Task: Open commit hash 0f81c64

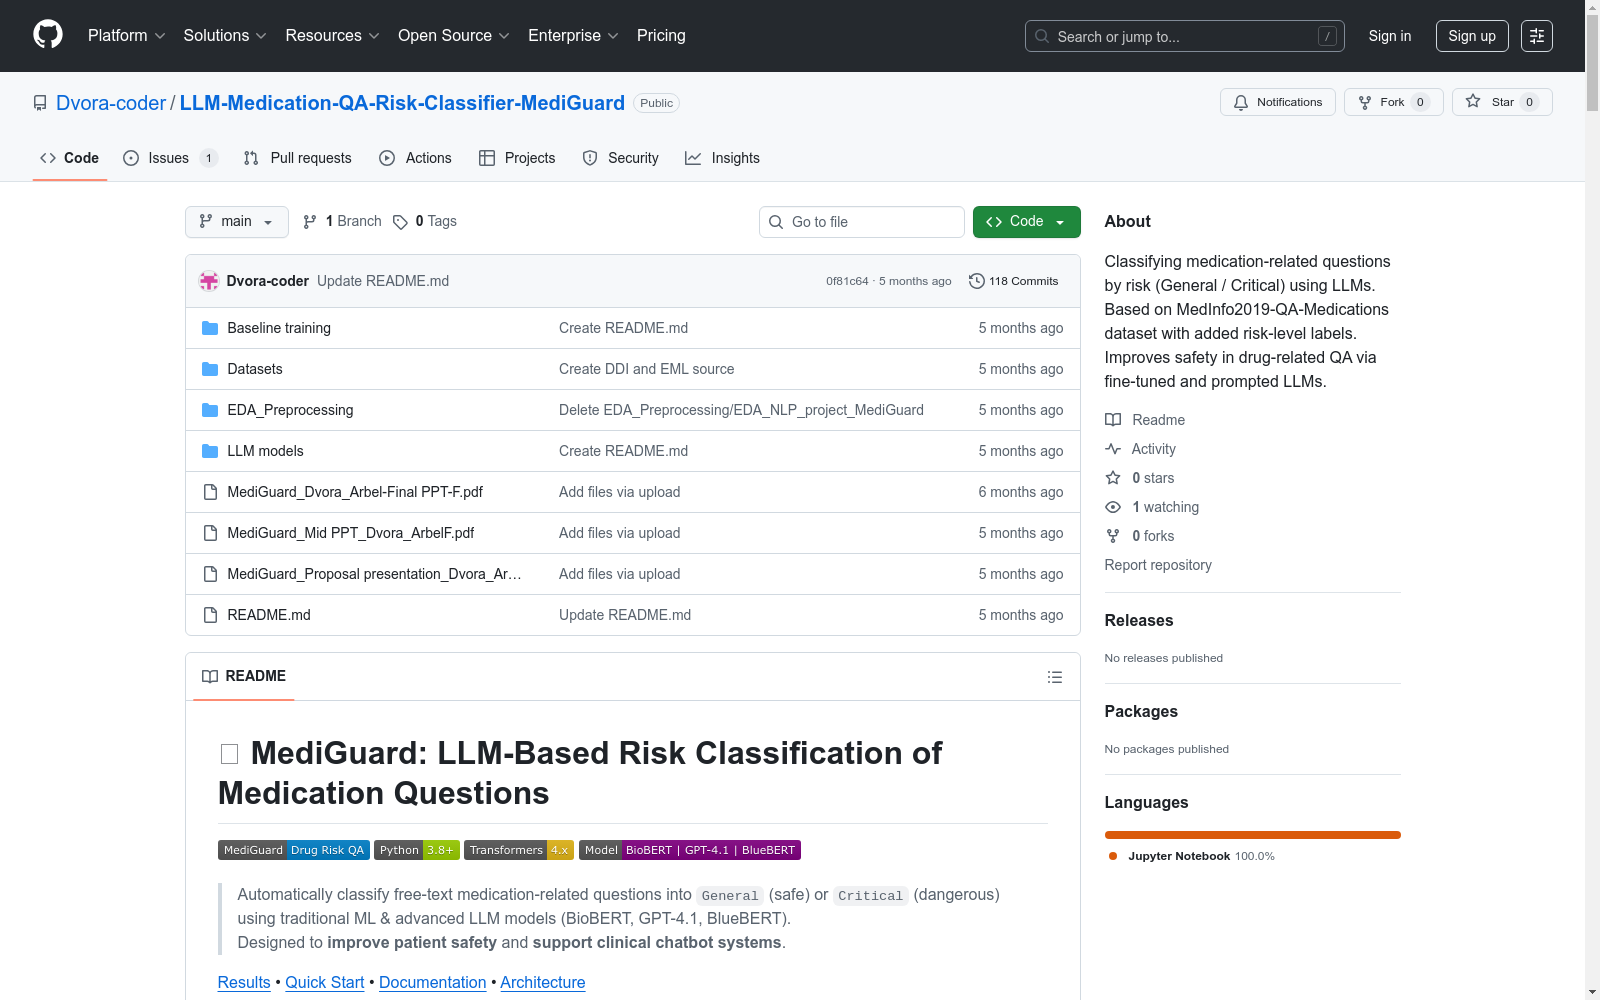Action: 847,281
